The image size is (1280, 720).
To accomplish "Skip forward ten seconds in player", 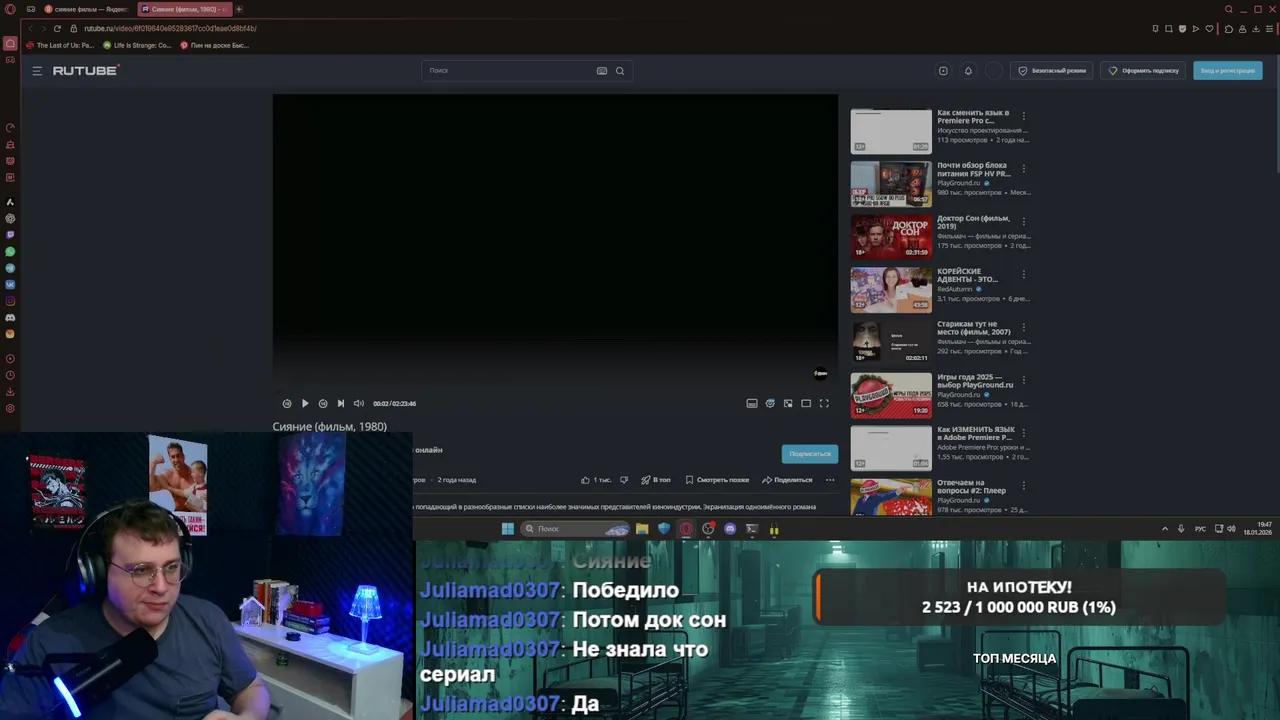I will 323,403.
